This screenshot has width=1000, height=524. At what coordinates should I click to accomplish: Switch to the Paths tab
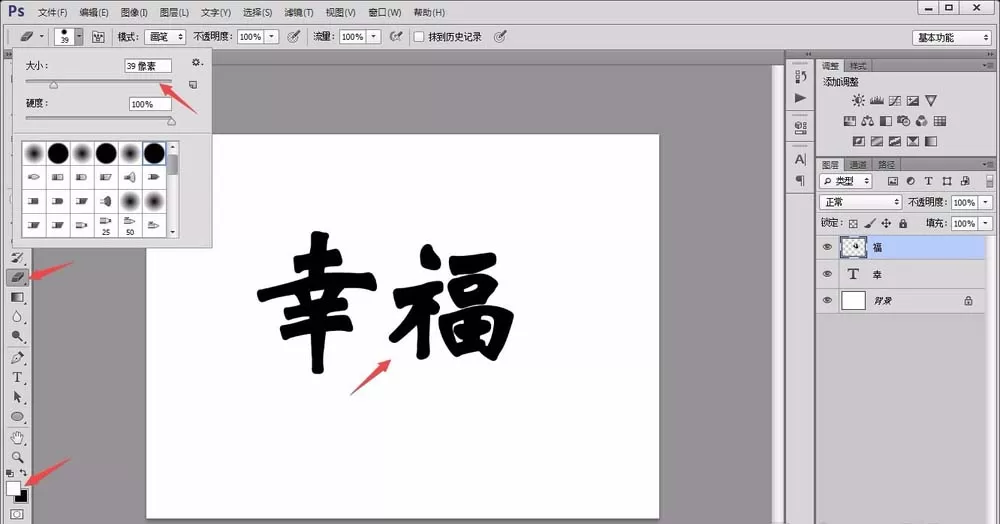coord(886,164)
